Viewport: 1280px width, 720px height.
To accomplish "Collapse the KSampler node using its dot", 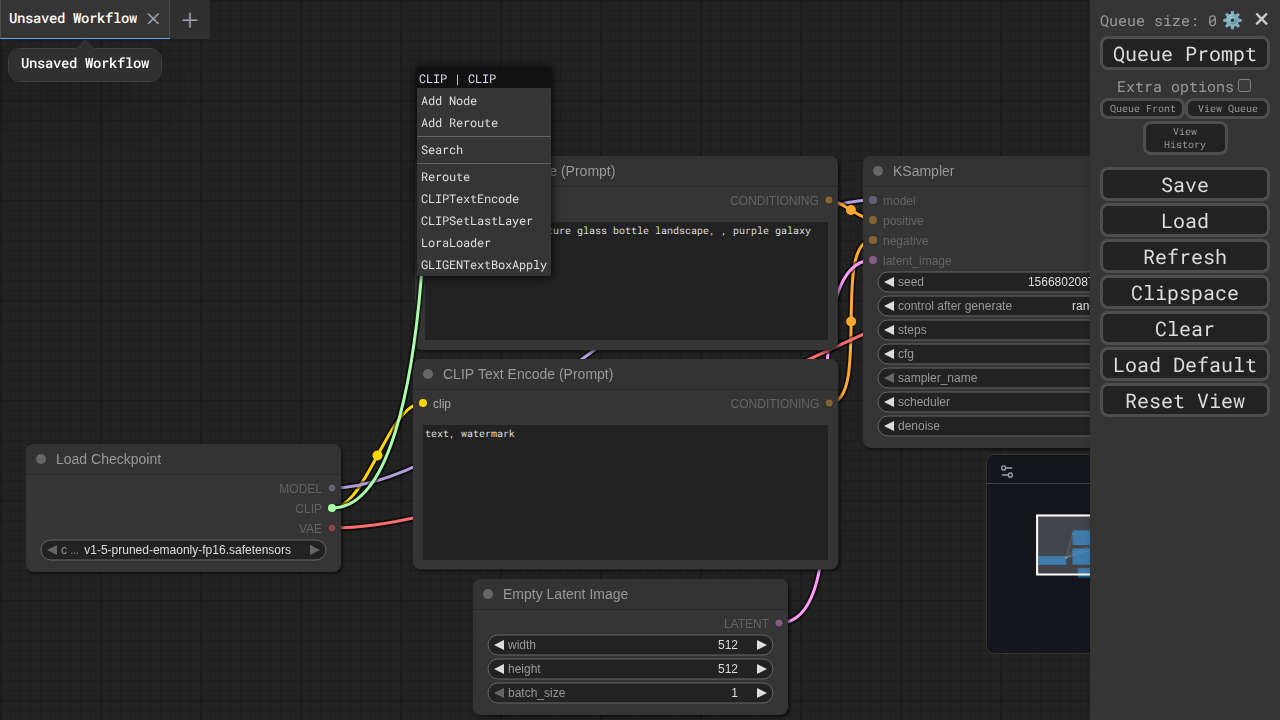I will point(878,171).
